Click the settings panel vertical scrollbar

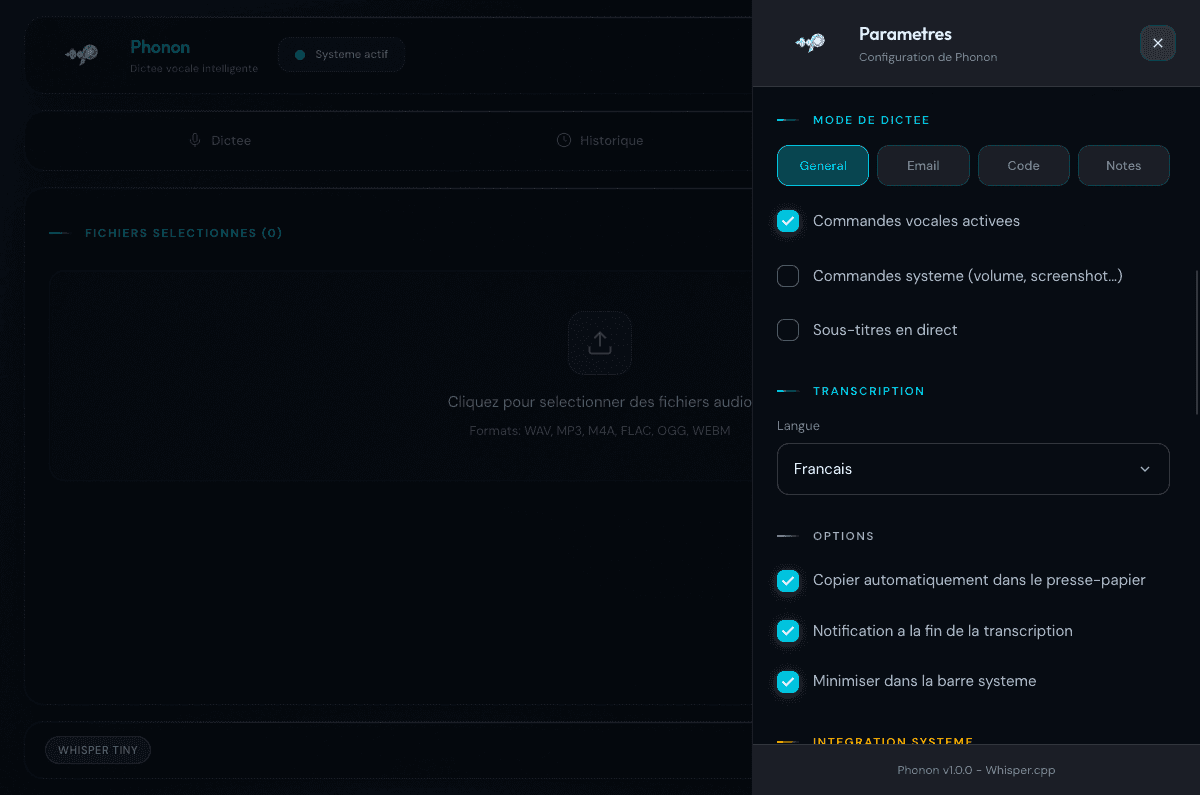tap(1196, 340)
